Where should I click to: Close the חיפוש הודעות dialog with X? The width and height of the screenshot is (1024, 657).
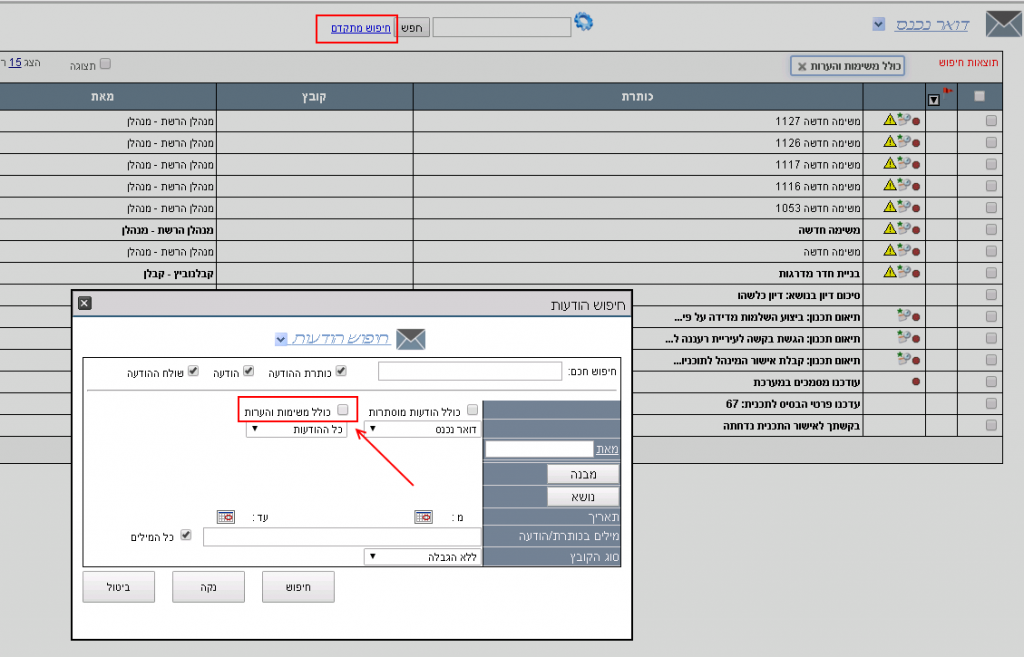(x=84, y=303)
